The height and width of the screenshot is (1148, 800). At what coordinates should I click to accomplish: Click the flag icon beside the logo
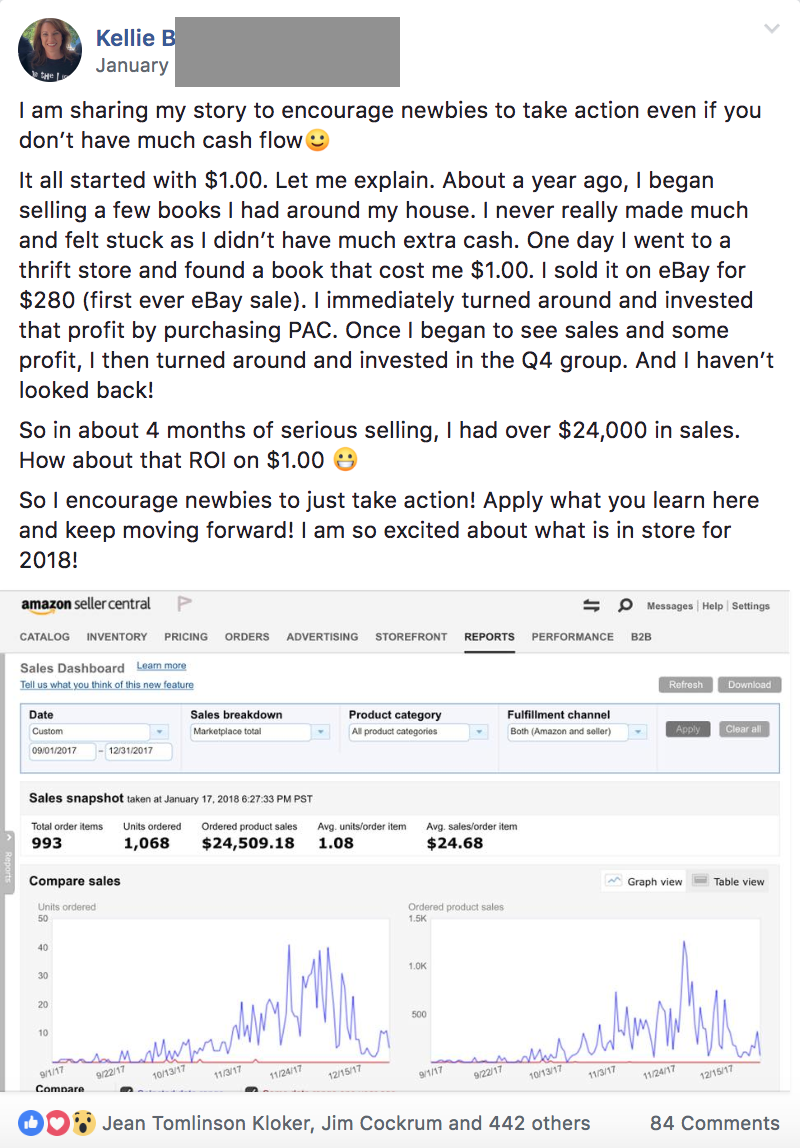[x=184, y=604]
